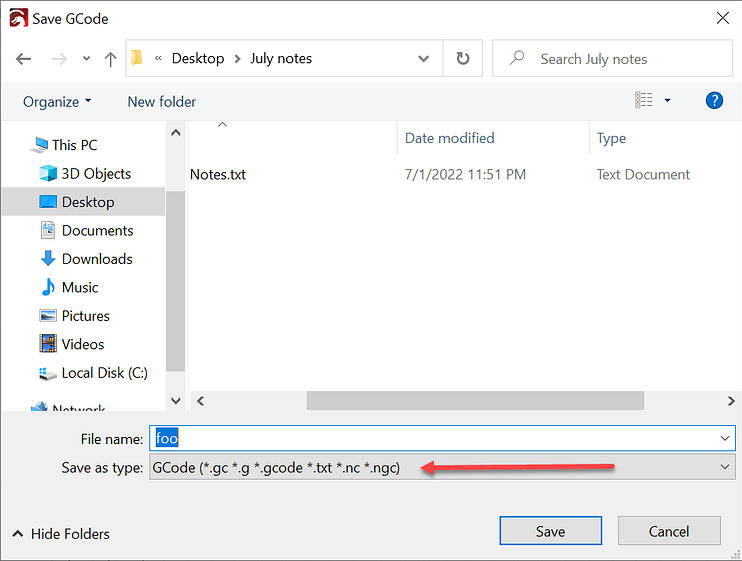
Task: Click New folder in toolbar
Action: [x=162, y=102]
